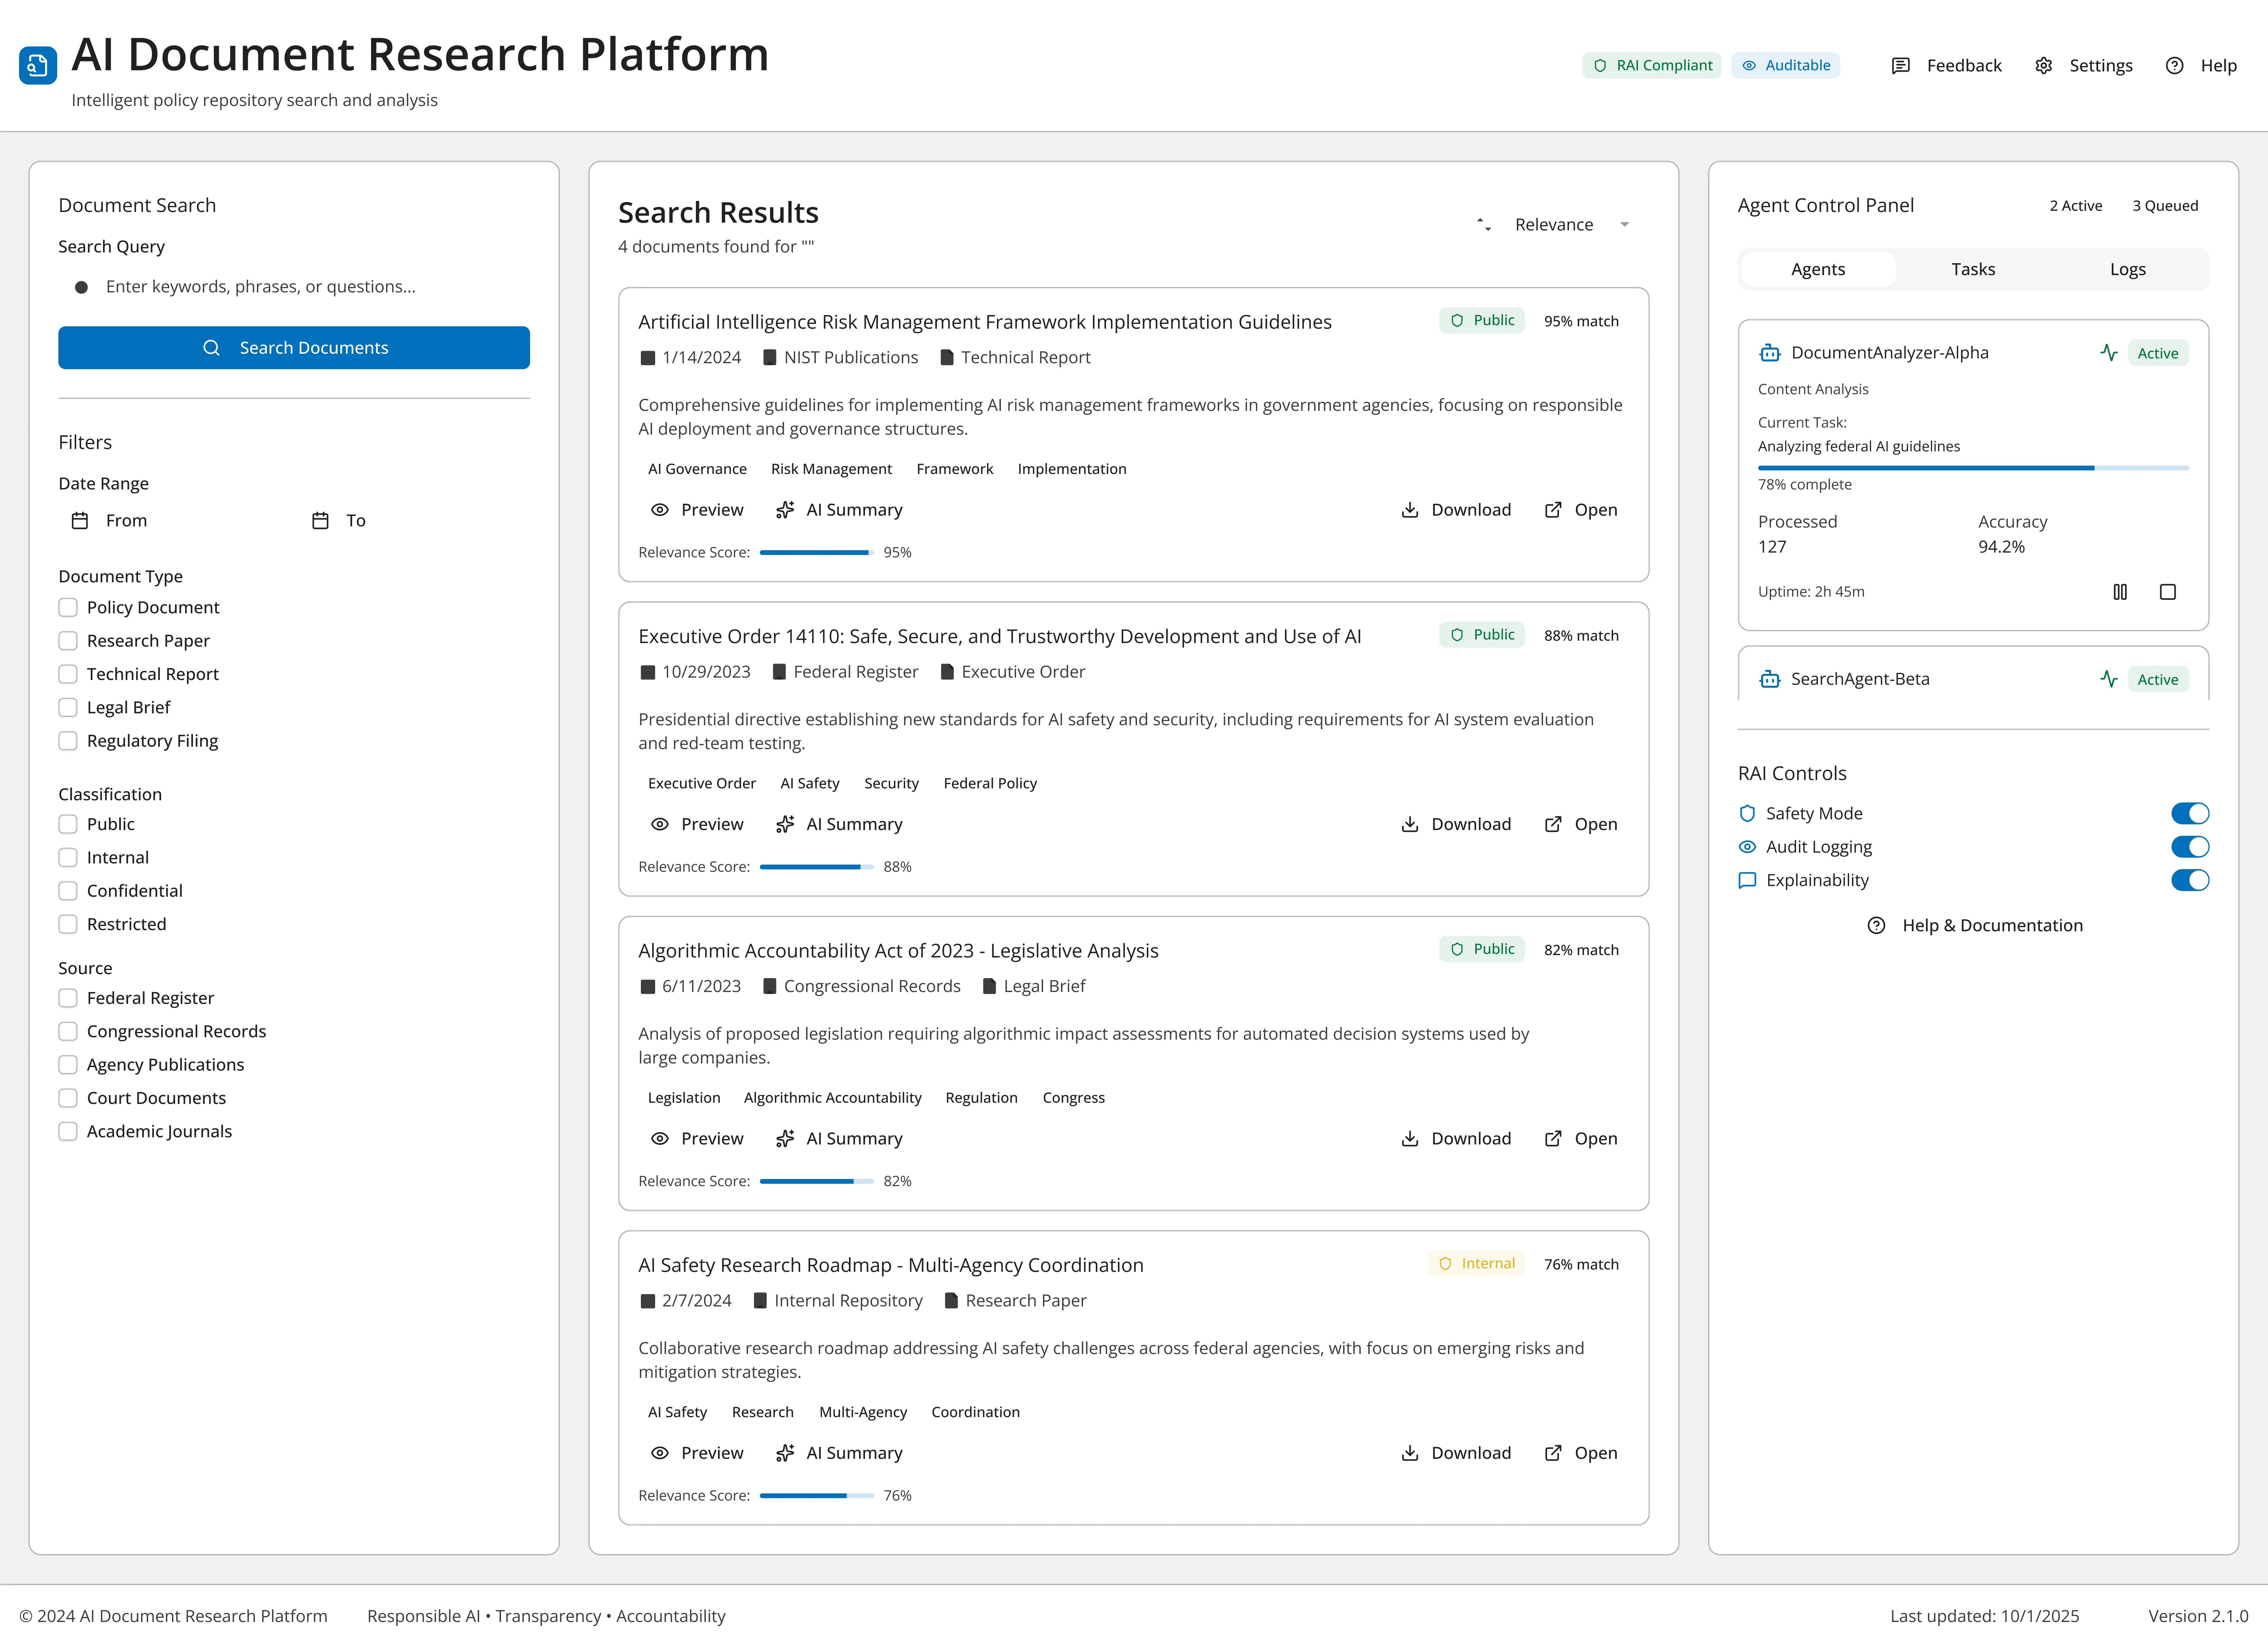The height and width of the screenshot is (1647, 2268).
Task: Switch to the Logs tab
Action: 2128,269
